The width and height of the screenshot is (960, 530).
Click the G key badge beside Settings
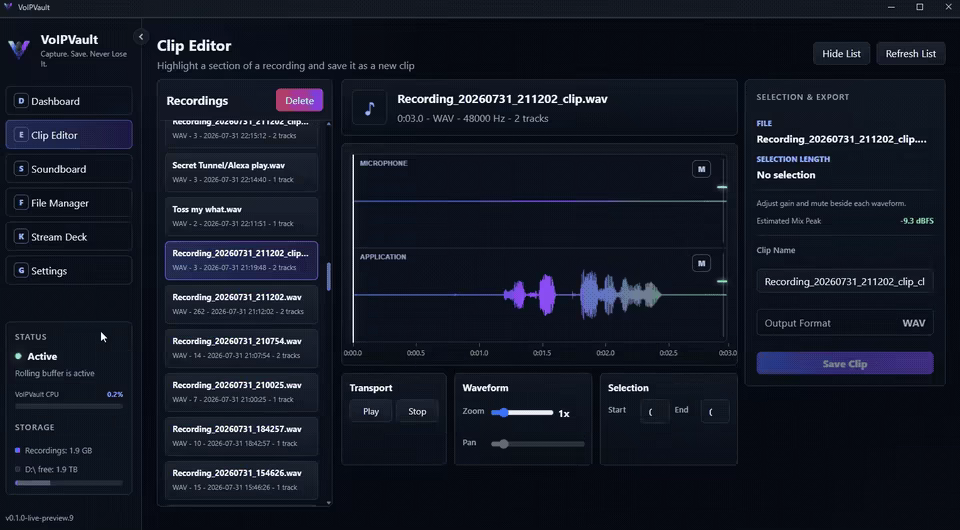click(21, 271)
